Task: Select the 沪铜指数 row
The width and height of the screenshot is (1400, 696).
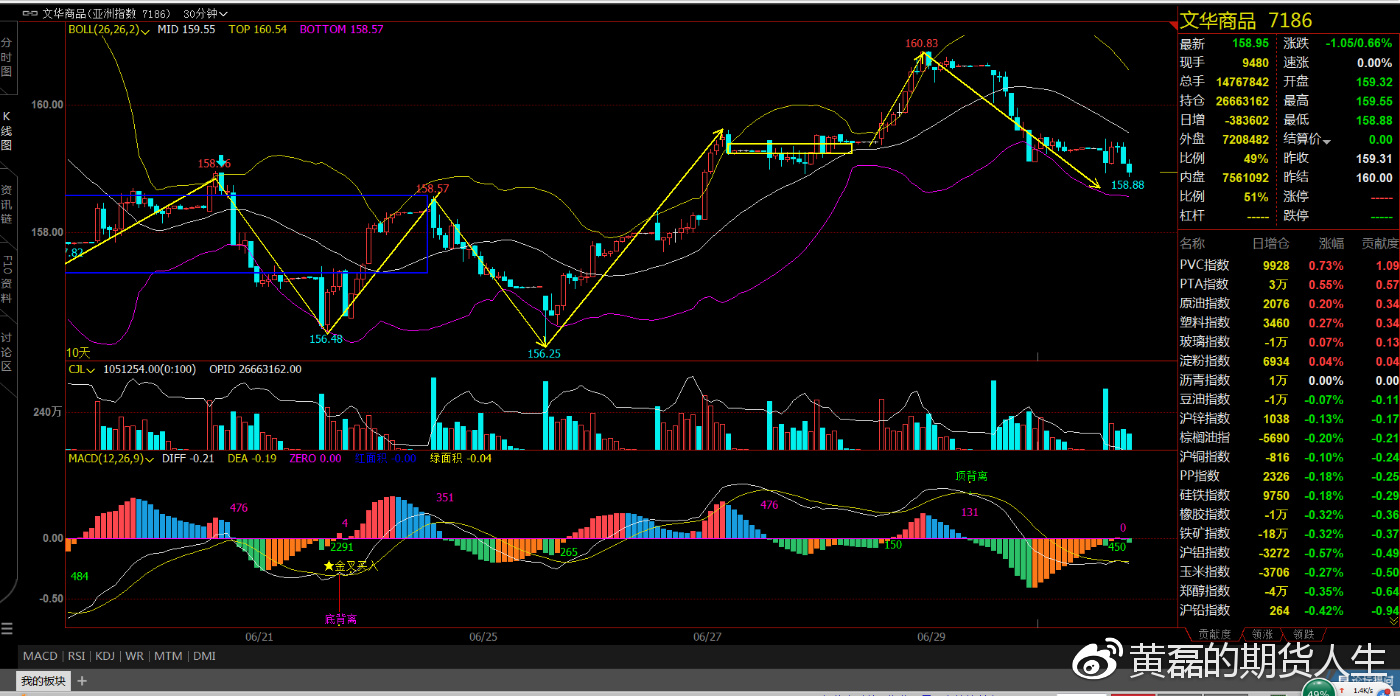Action: 1289,457
